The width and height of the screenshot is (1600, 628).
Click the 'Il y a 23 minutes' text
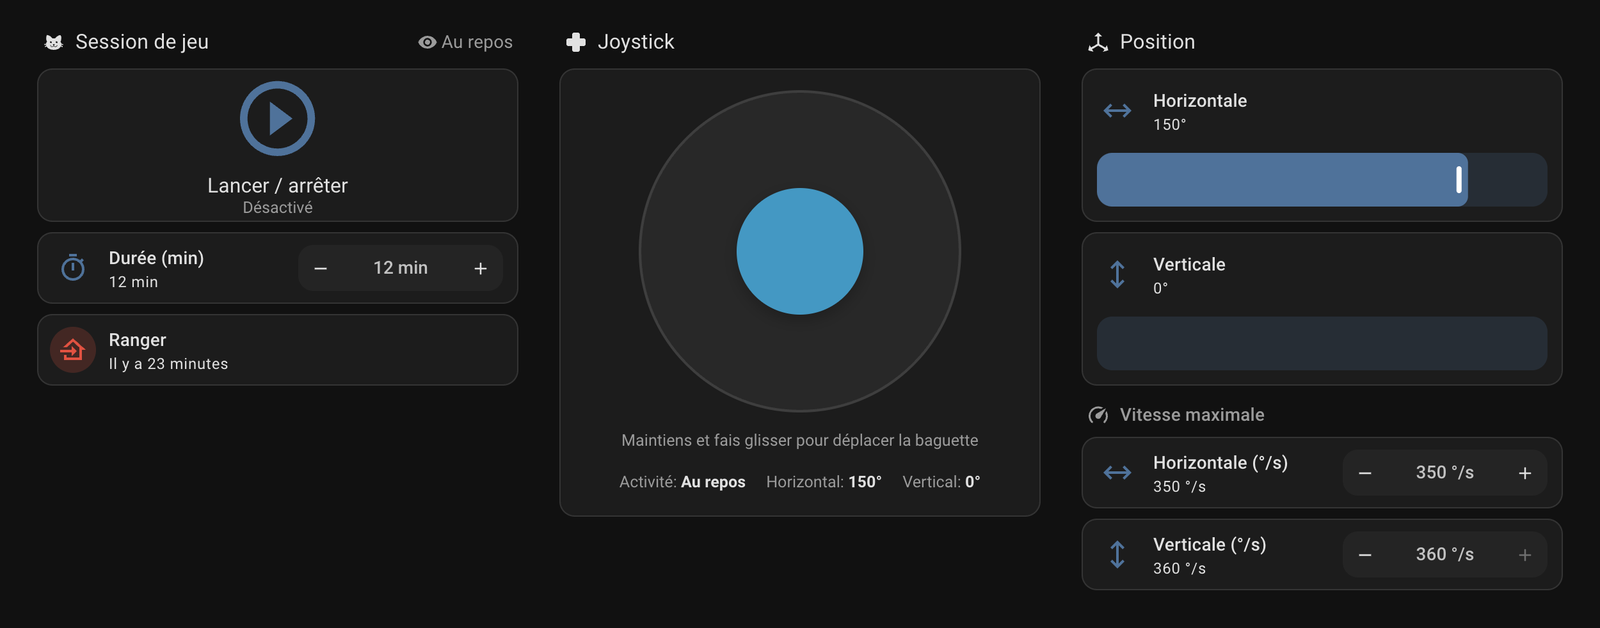coord(168,364)
